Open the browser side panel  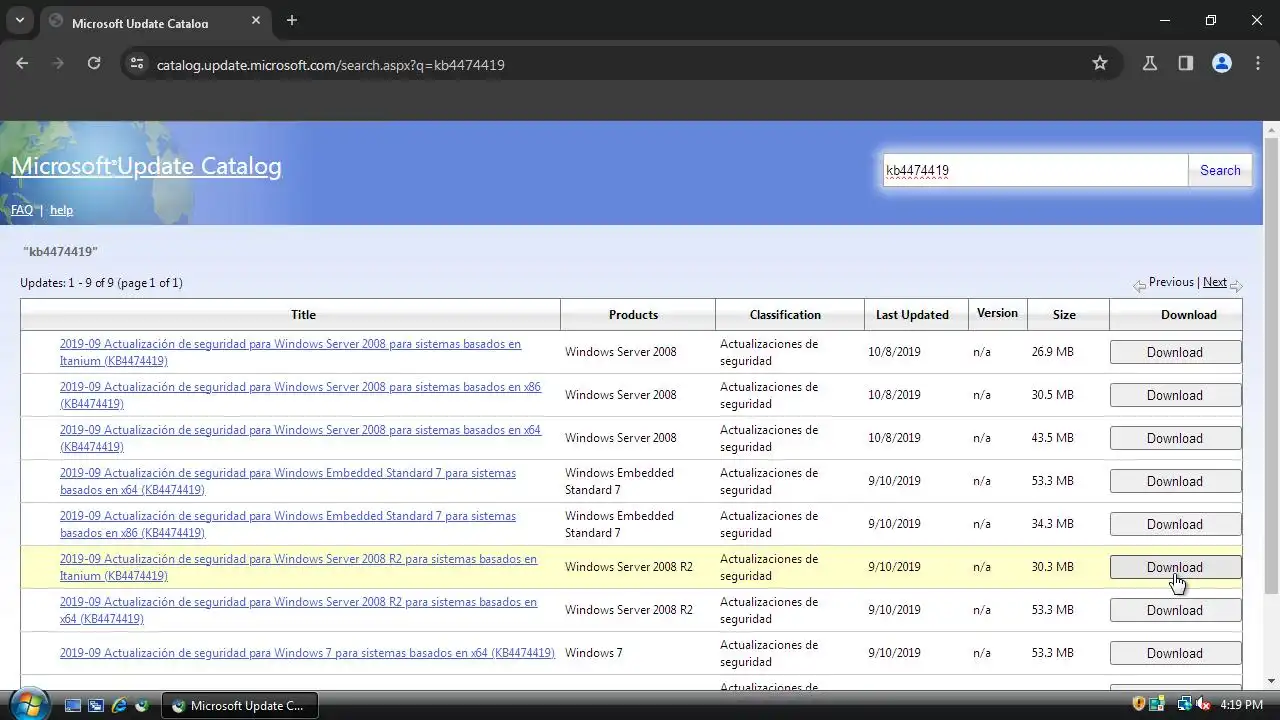[1186, 63]
